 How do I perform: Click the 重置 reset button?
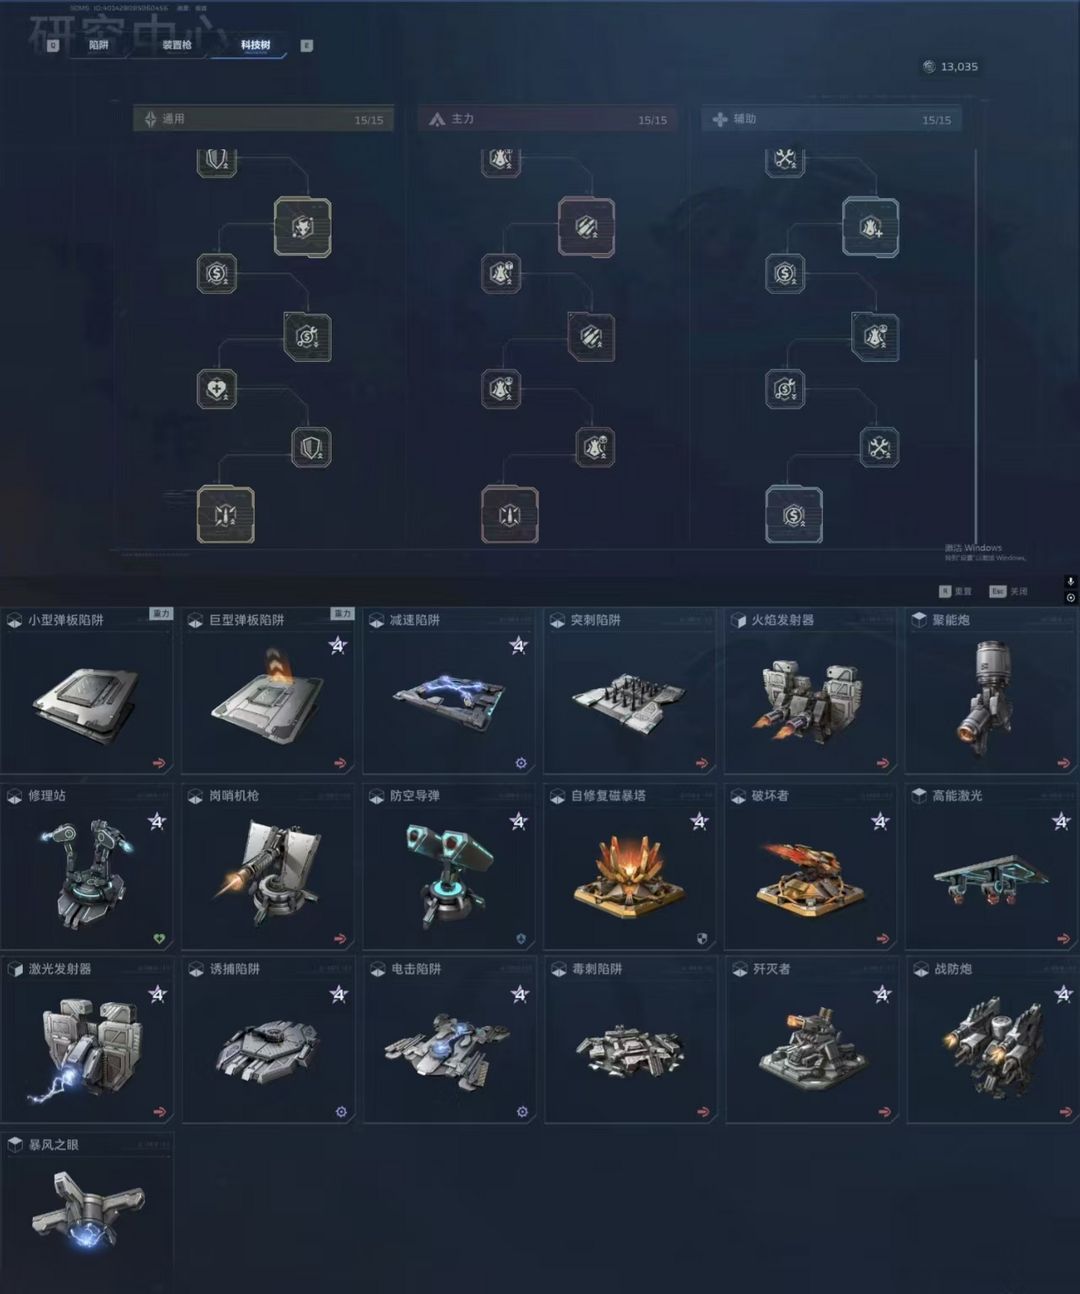[956, 591]
